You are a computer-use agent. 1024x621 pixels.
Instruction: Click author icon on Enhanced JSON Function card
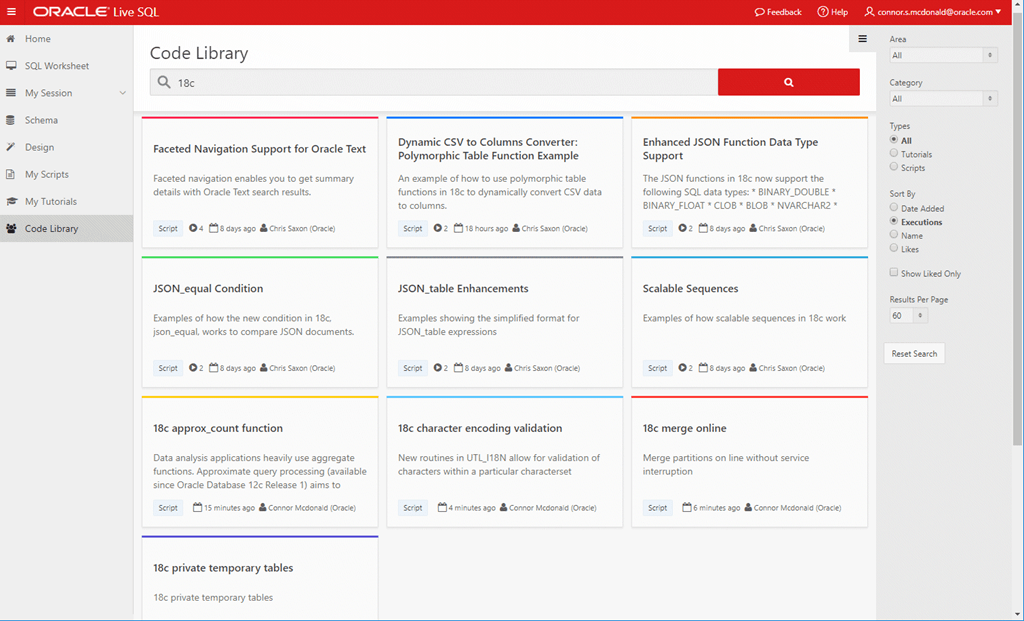(753, 229)
